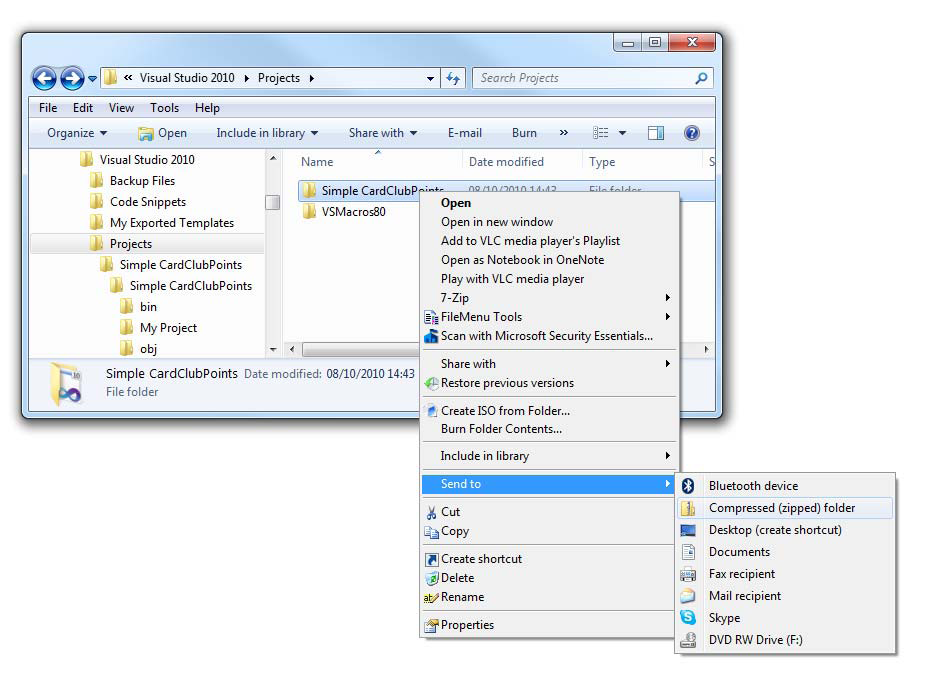Click the Burn toolbar button
952x679 pixels.
click(524, 133)
